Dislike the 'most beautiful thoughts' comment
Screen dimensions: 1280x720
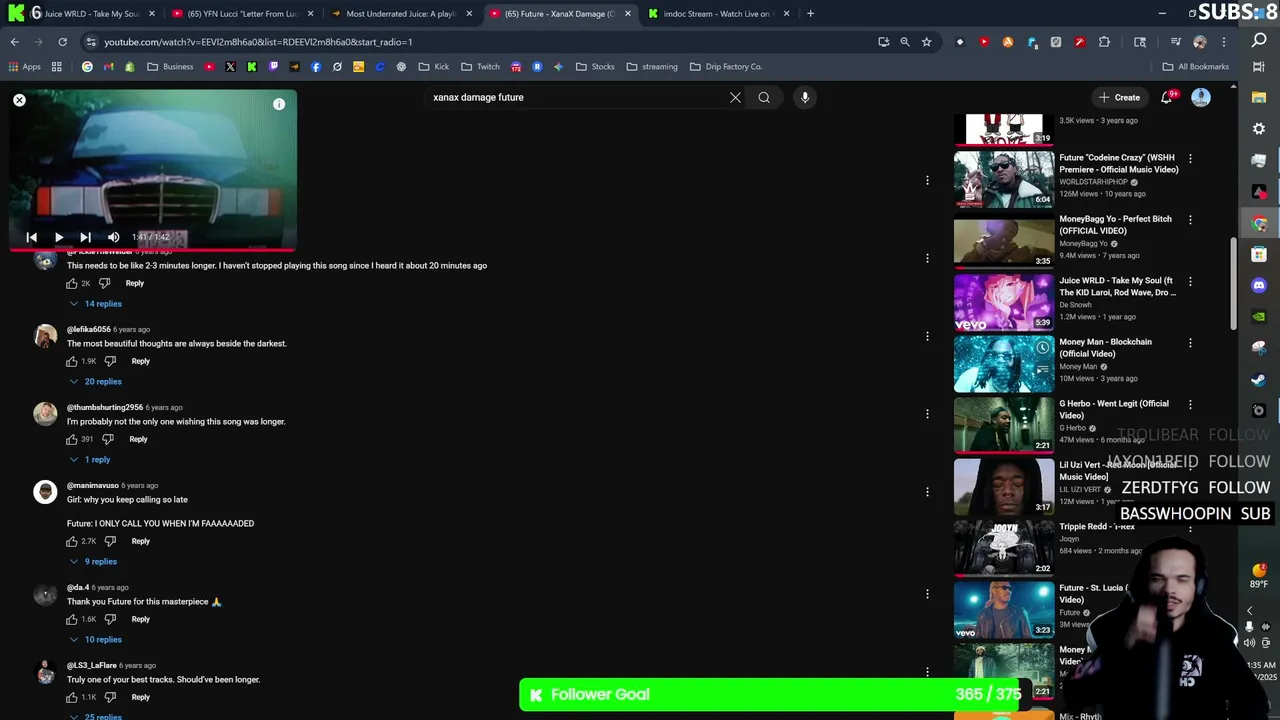110,361
